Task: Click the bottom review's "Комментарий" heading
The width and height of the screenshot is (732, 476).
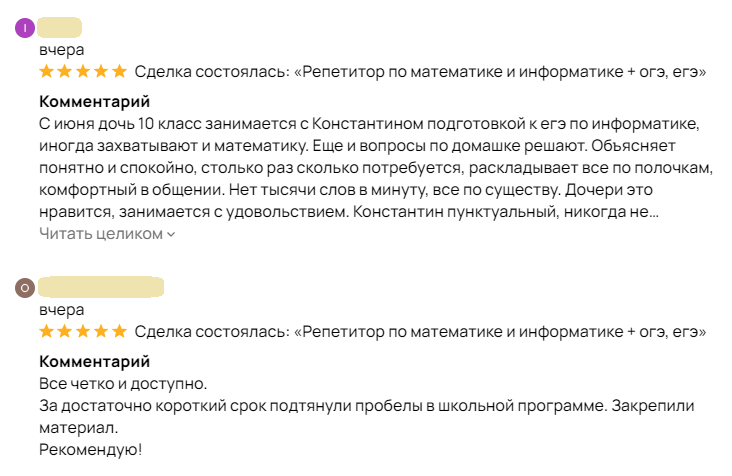Action: coord(94,361)
